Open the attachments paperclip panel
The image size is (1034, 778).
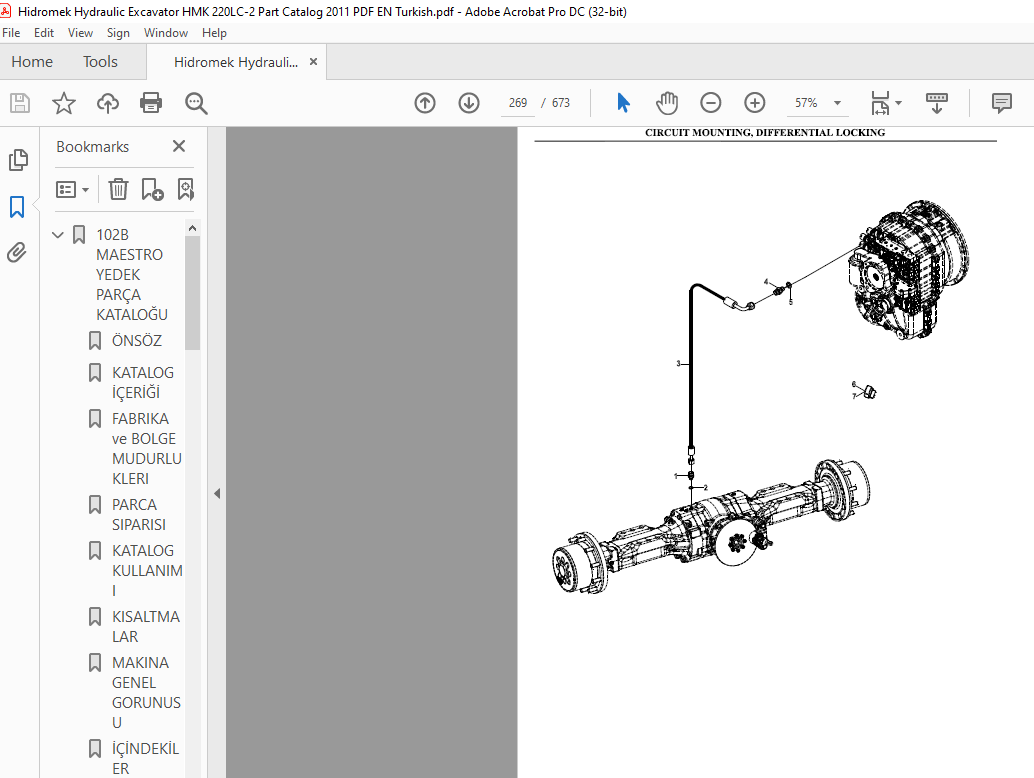tap(17, 252)
